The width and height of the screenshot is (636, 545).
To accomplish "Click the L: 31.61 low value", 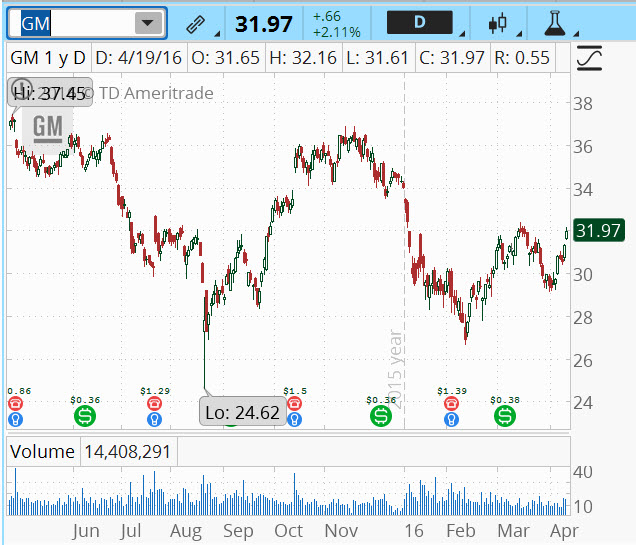I will [x=377, y=58].
